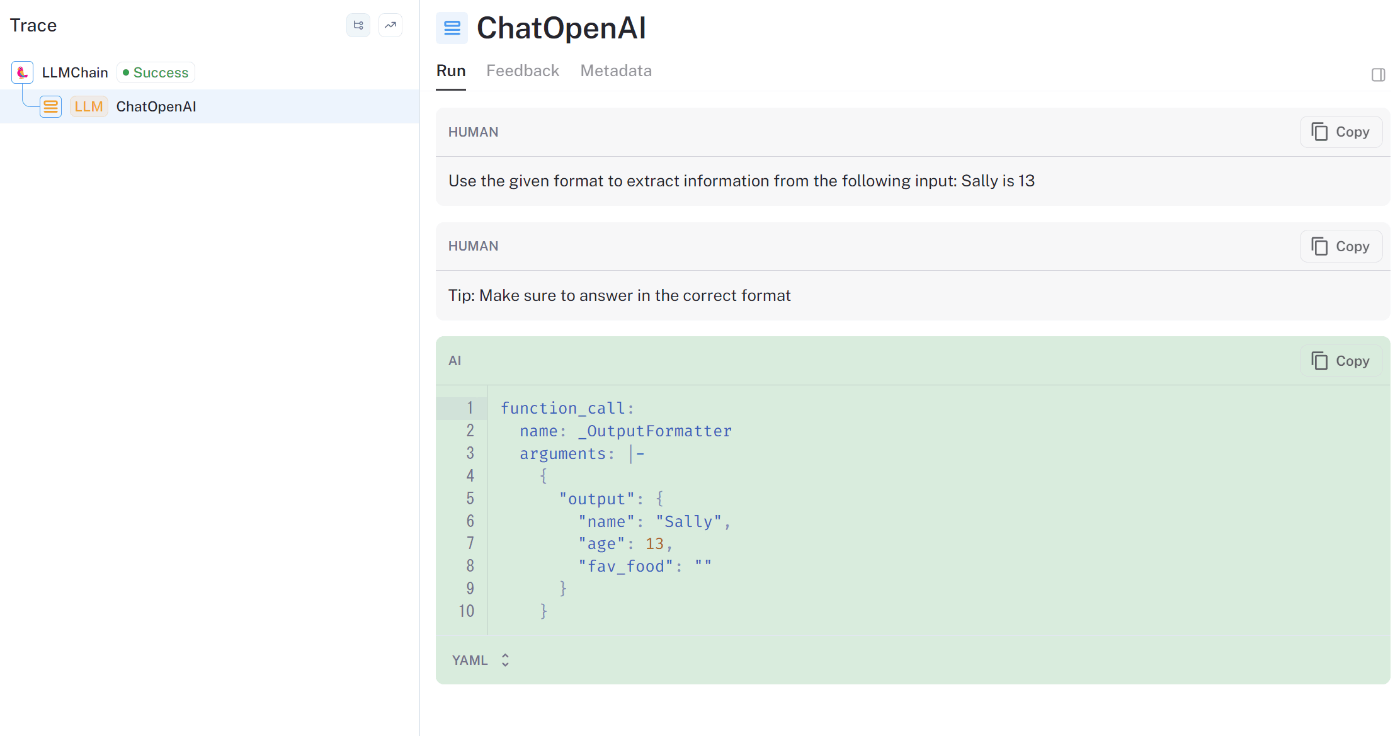Click the blue ChatOpenAI header icon
This screenshot has width=1400, height=736.
(x=452, y=28)
